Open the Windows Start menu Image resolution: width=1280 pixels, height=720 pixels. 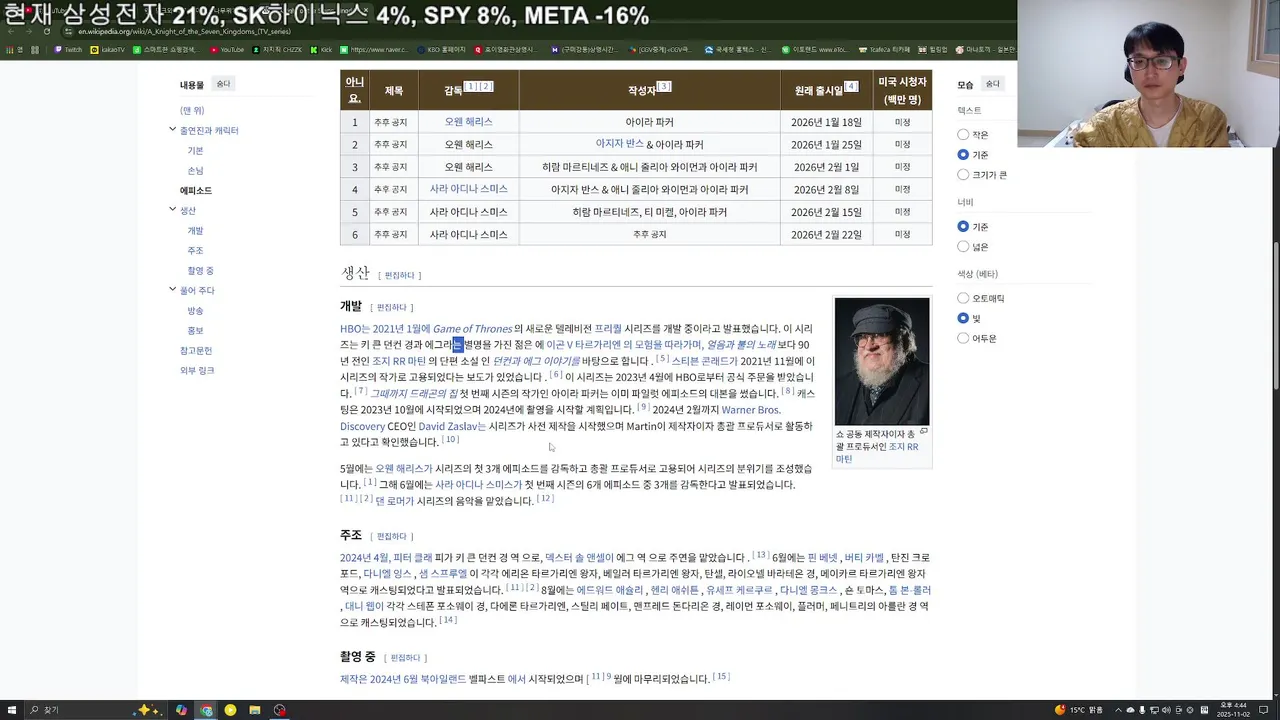pyautogui.click(x=11, y=710)
